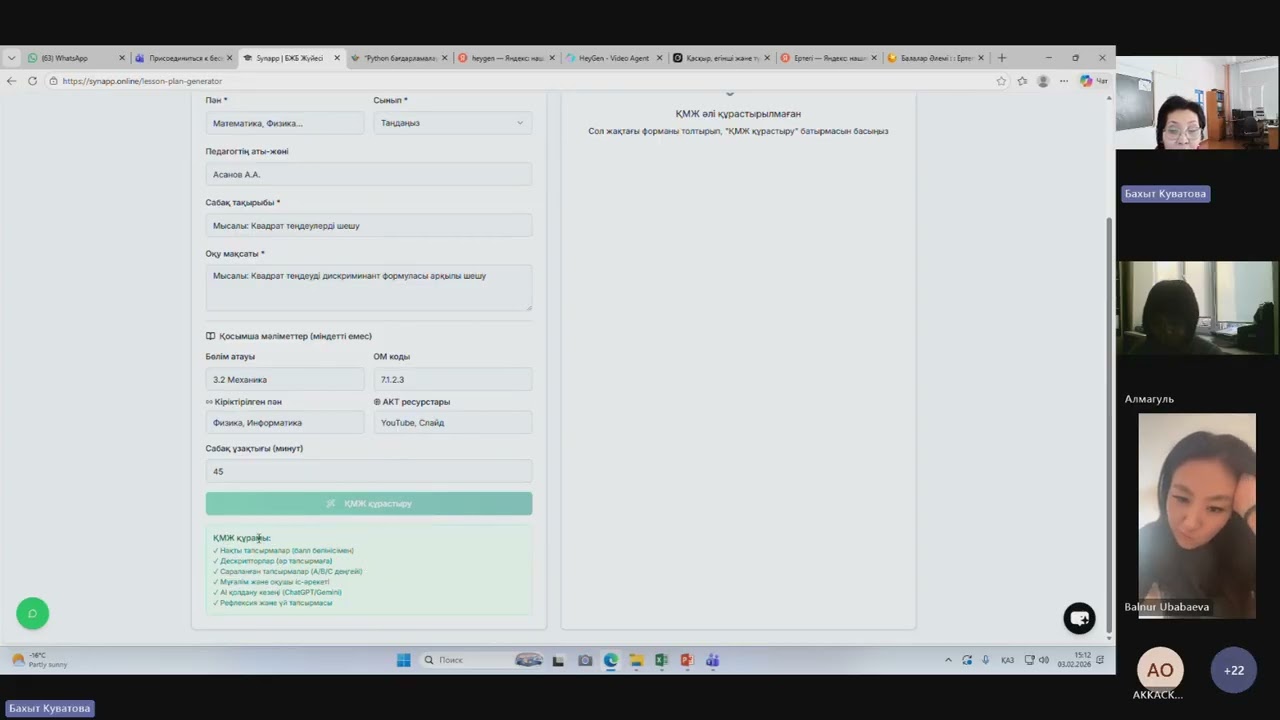Click the Қосымша мәліметтер section heading
The image size is (1280, 720).
tap(289, 336)
